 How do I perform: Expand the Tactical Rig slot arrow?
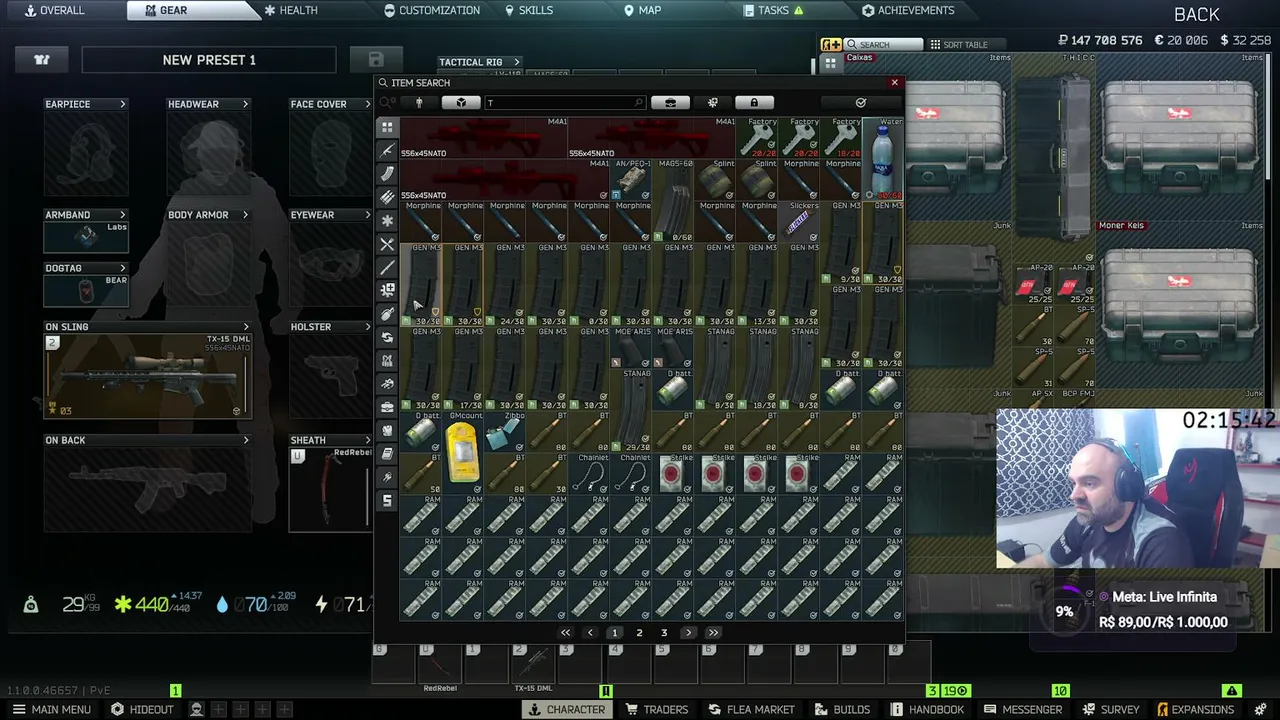click(516, 62)
